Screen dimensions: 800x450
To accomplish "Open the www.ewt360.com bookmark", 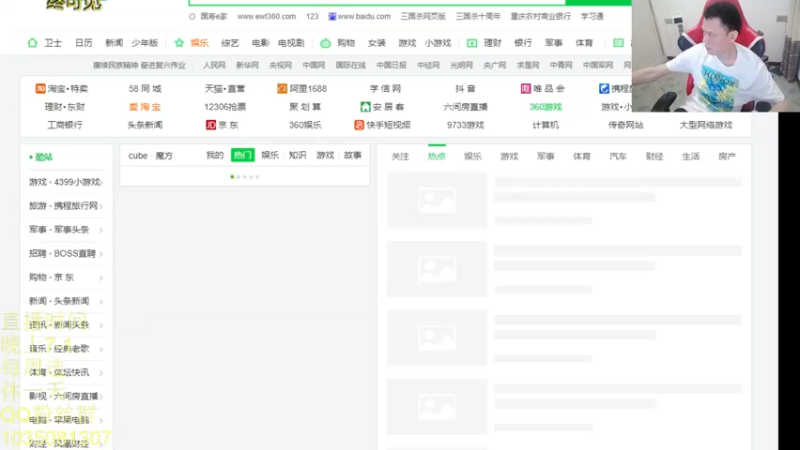I will point(266,17).
